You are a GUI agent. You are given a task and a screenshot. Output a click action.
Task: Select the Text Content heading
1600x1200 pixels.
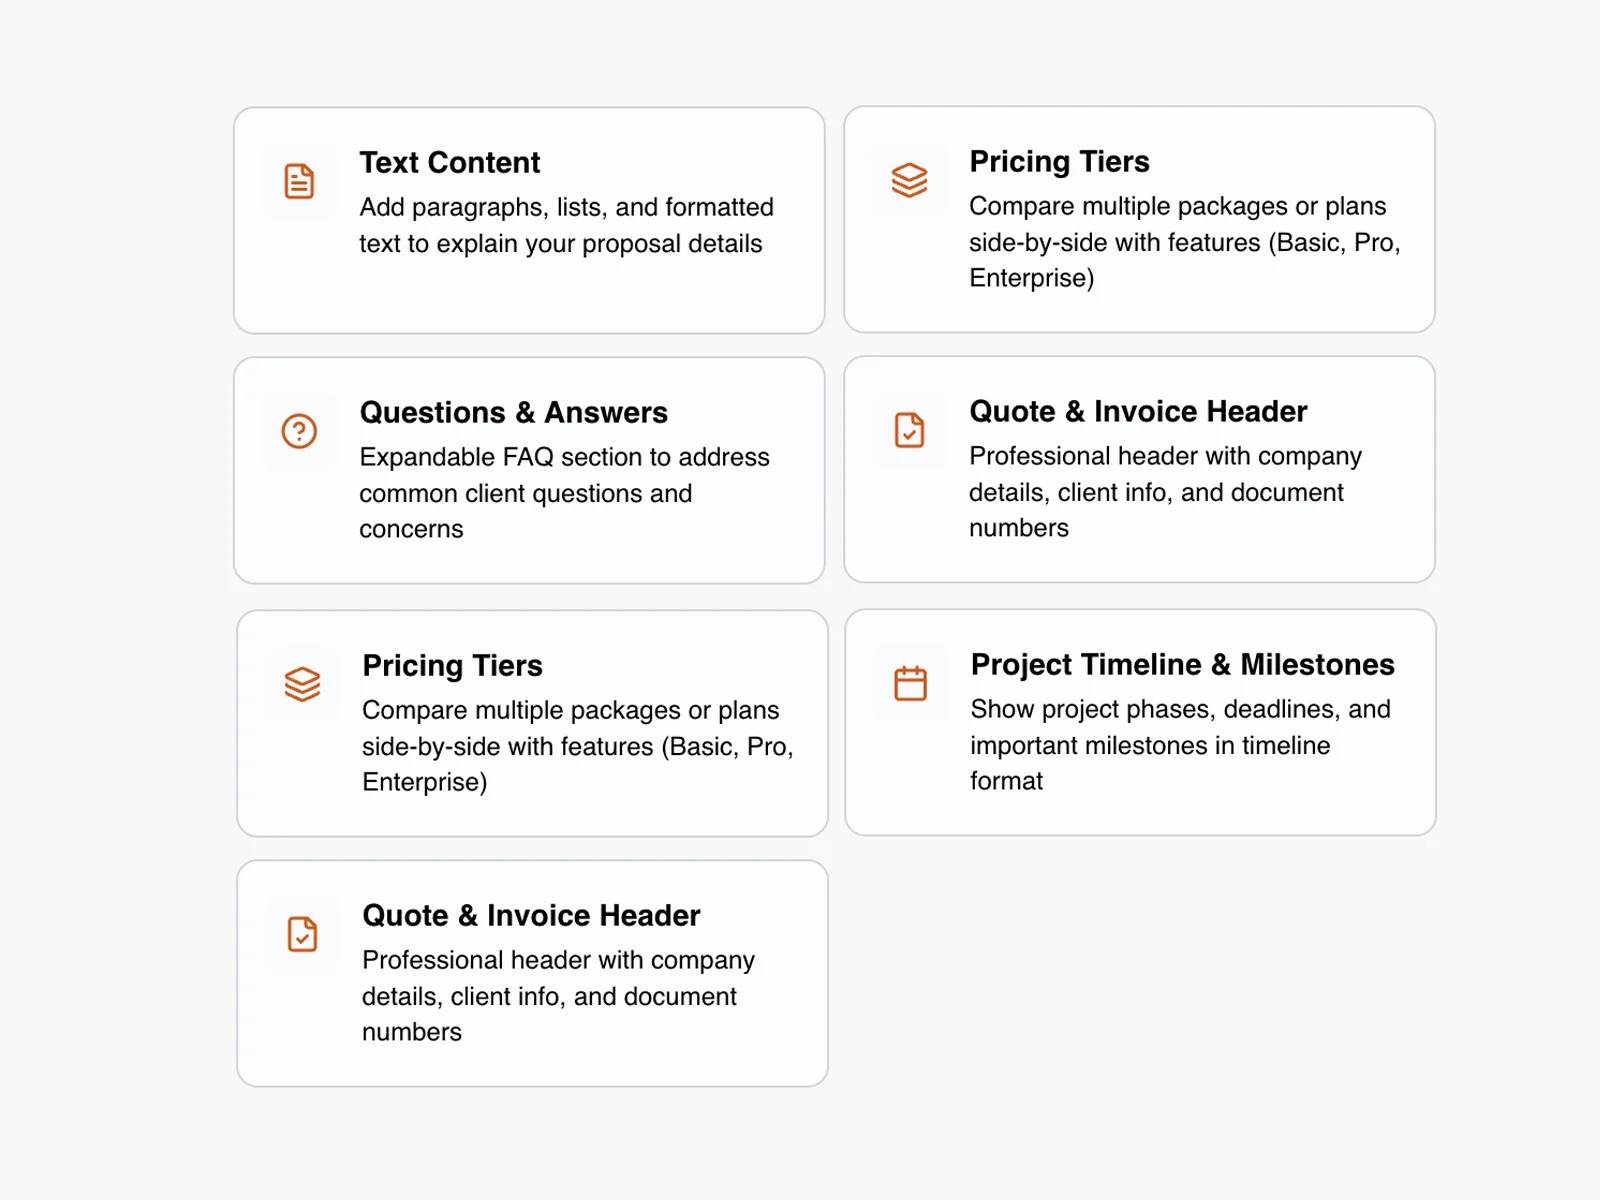pyautogui.click(x=449, y=162)
